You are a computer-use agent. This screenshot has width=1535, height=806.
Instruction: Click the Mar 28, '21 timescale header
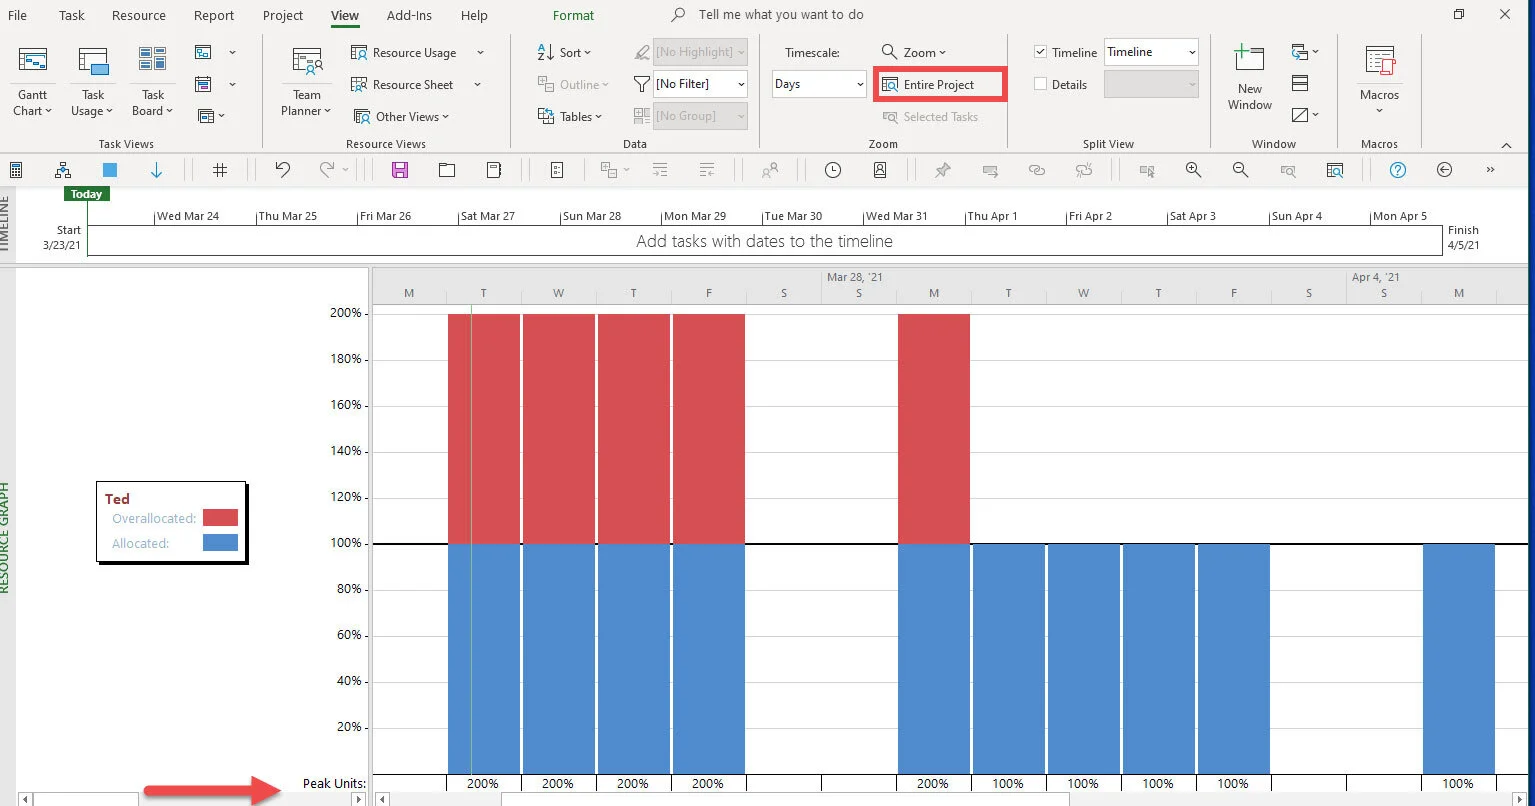[854, 277]
